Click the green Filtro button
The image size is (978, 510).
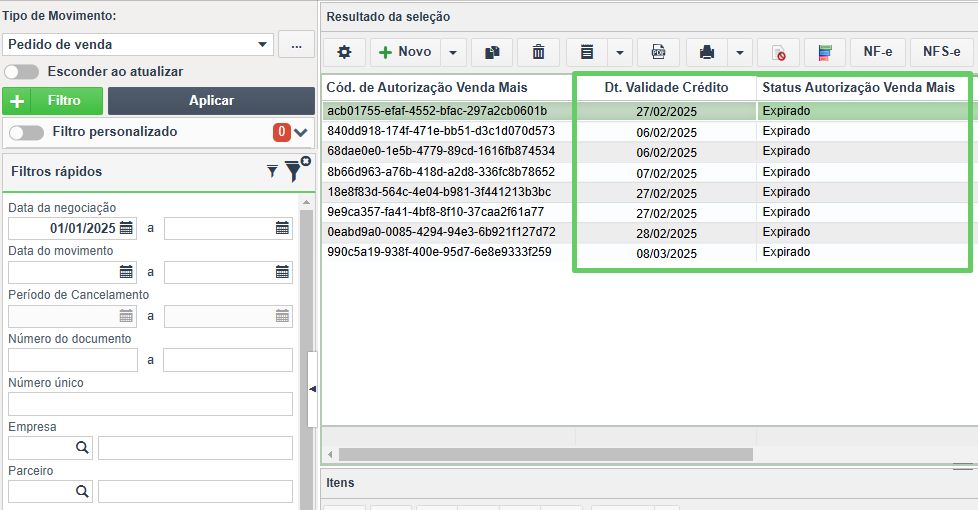52,101
